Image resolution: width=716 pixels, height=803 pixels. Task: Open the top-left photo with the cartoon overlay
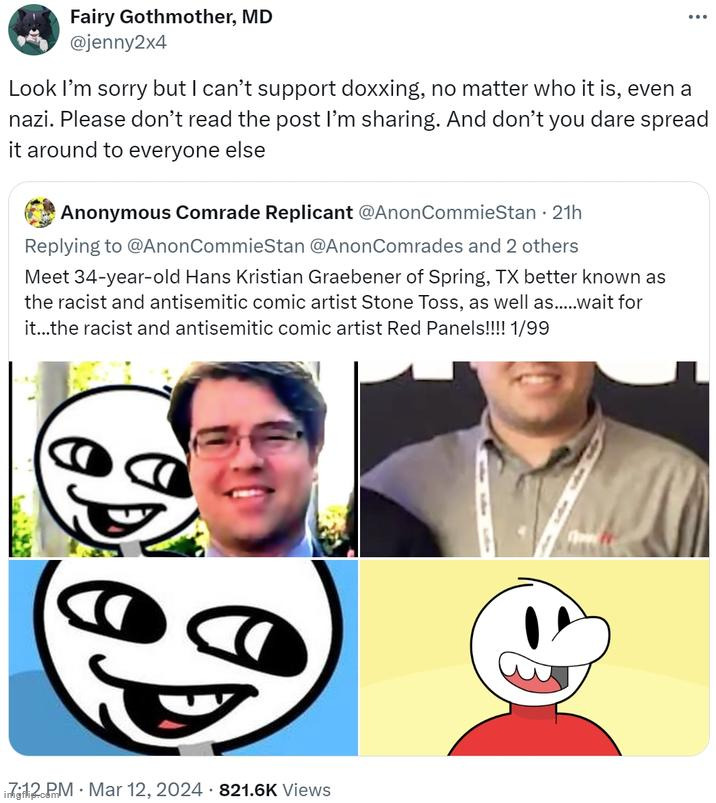point(183,459)
